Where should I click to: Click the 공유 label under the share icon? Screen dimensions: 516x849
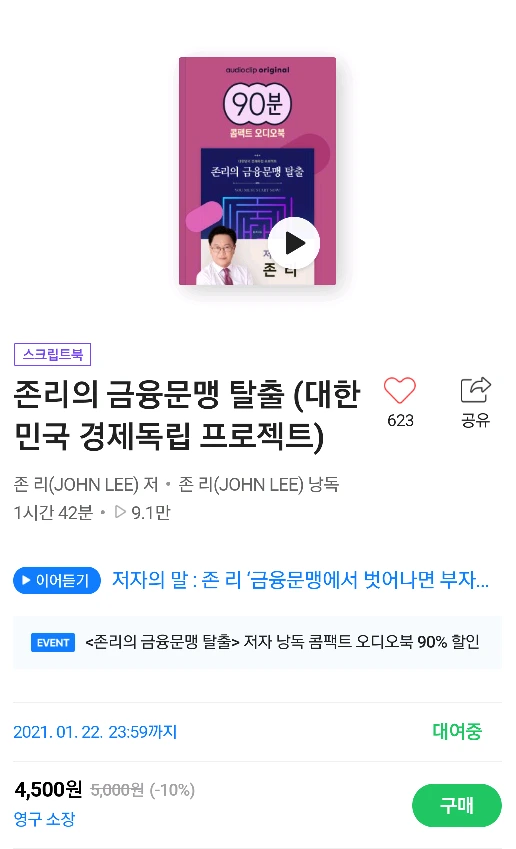[x=475, y=420]
